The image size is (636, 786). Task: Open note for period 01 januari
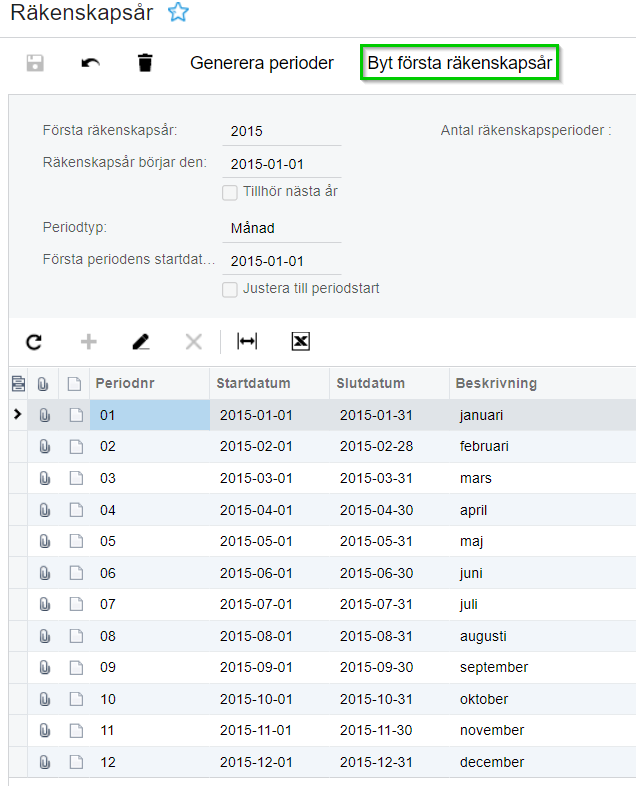pyautogui.click(x=76, y=415)
